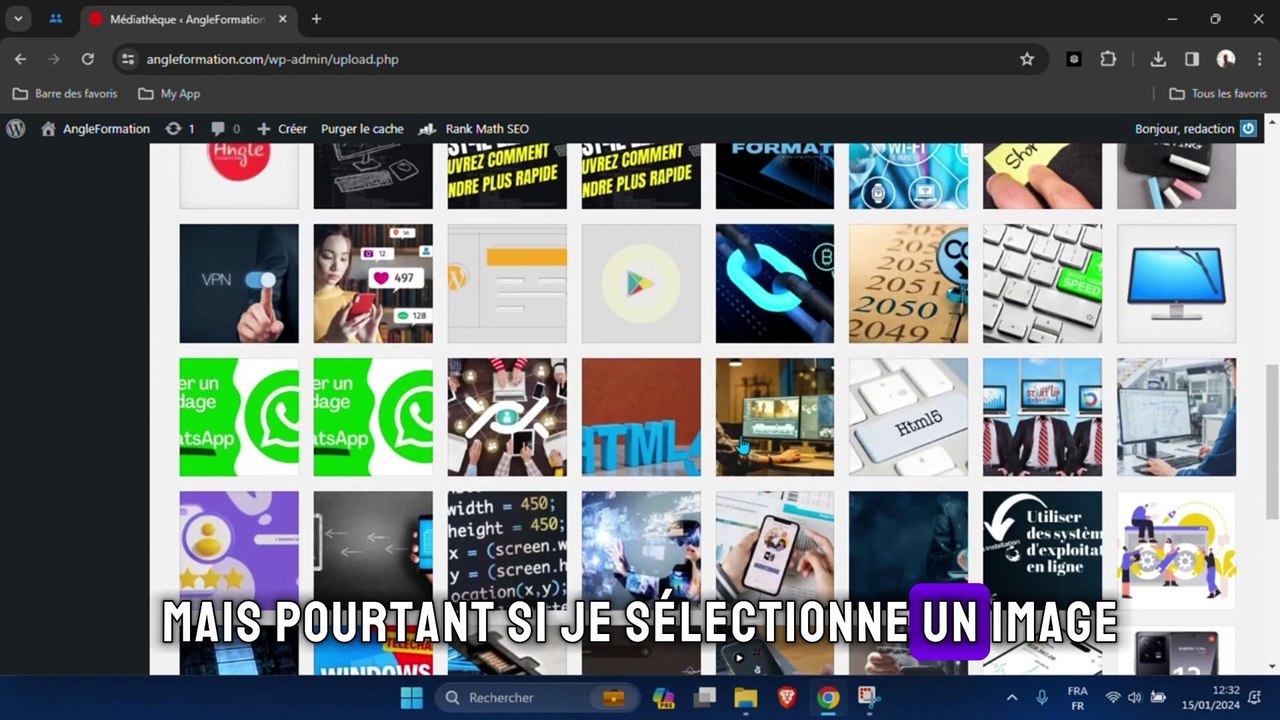
Task: Open Brave browser from the taskbar
Action: pos(787,697)
